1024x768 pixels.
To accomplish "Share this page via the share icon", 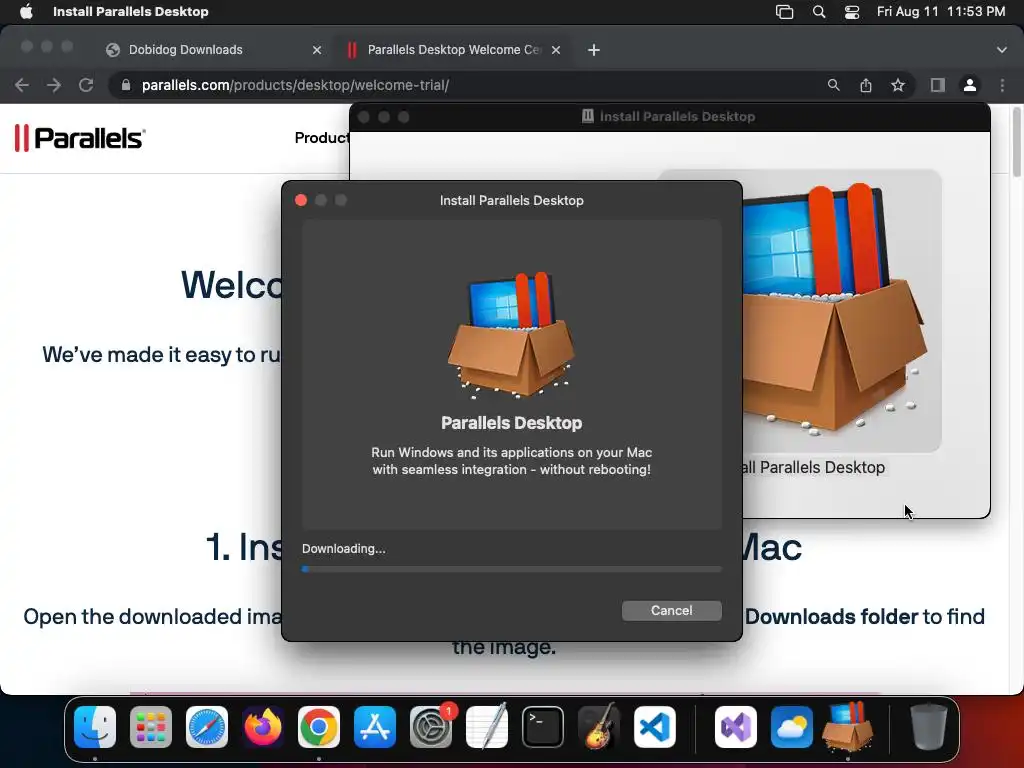I will point(866,85).
